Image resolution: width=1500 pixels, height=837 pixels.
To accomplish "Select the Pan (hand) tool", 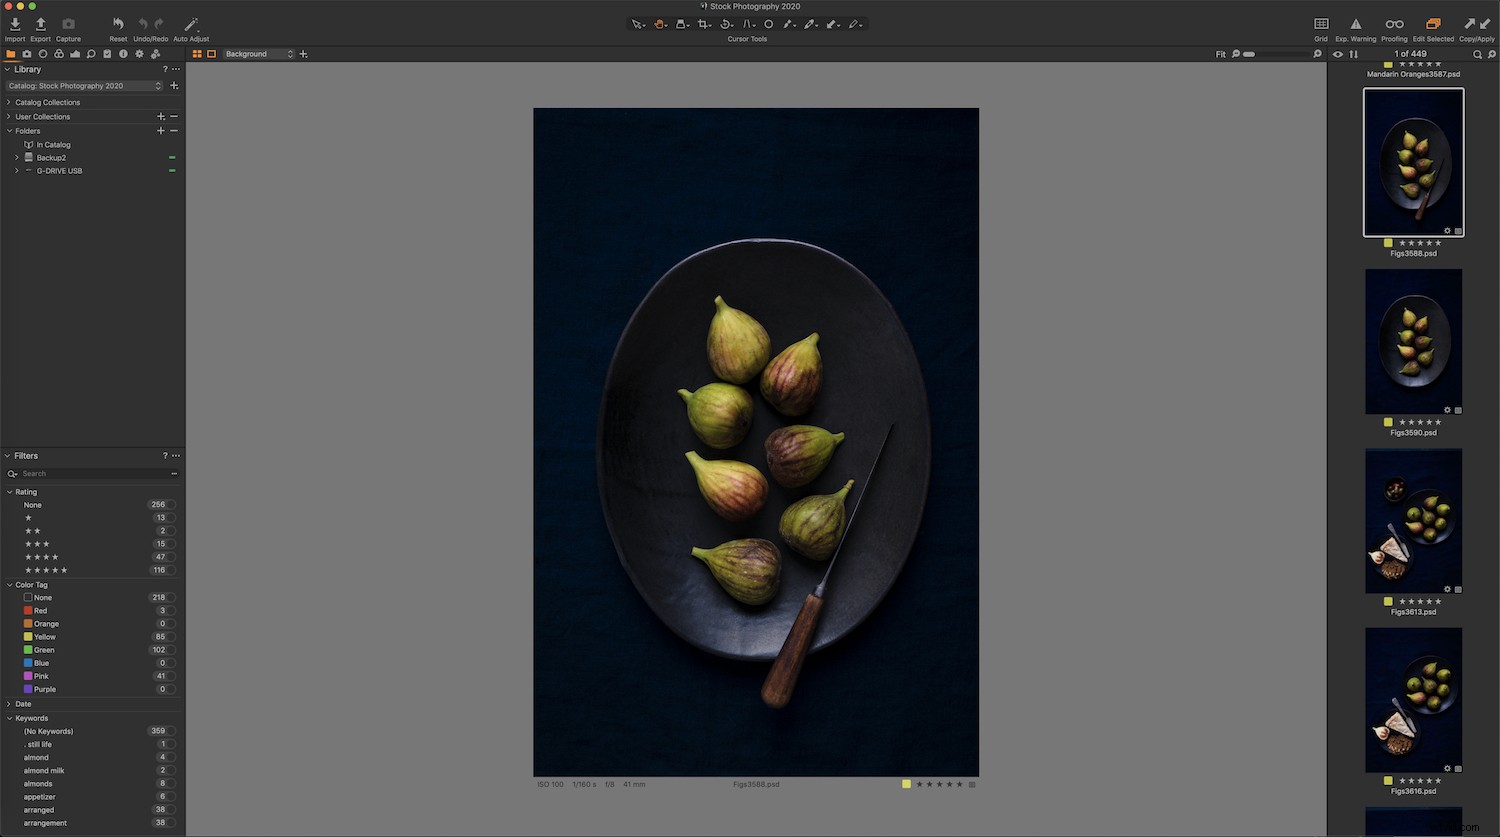I will 660,24.
